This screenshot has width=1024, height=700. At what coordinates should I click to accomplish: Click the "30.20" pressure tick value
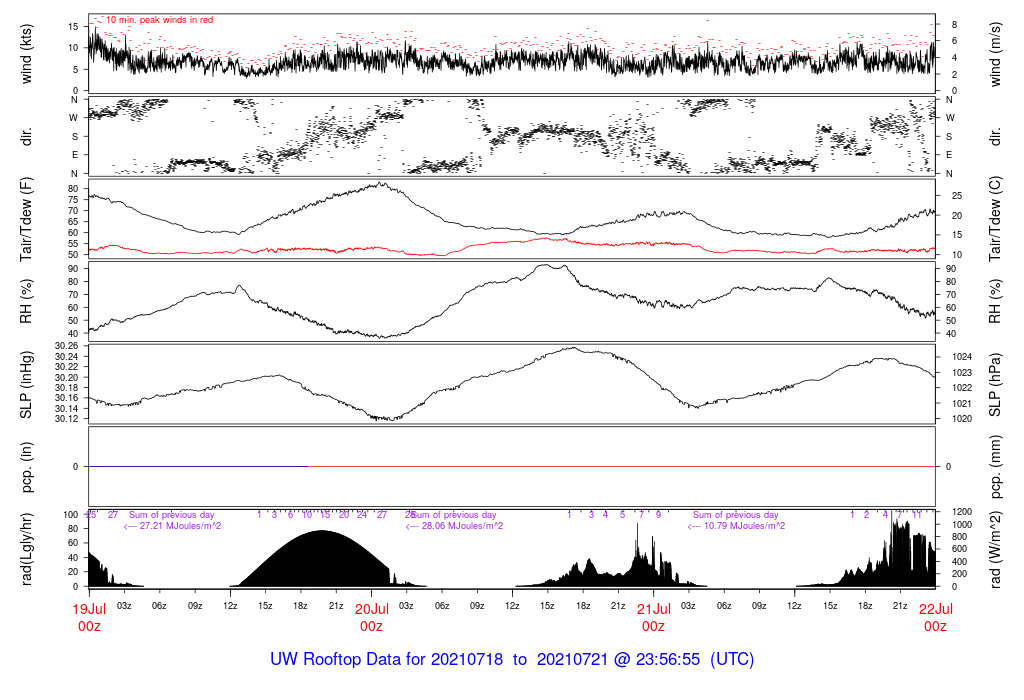(67, 377)
